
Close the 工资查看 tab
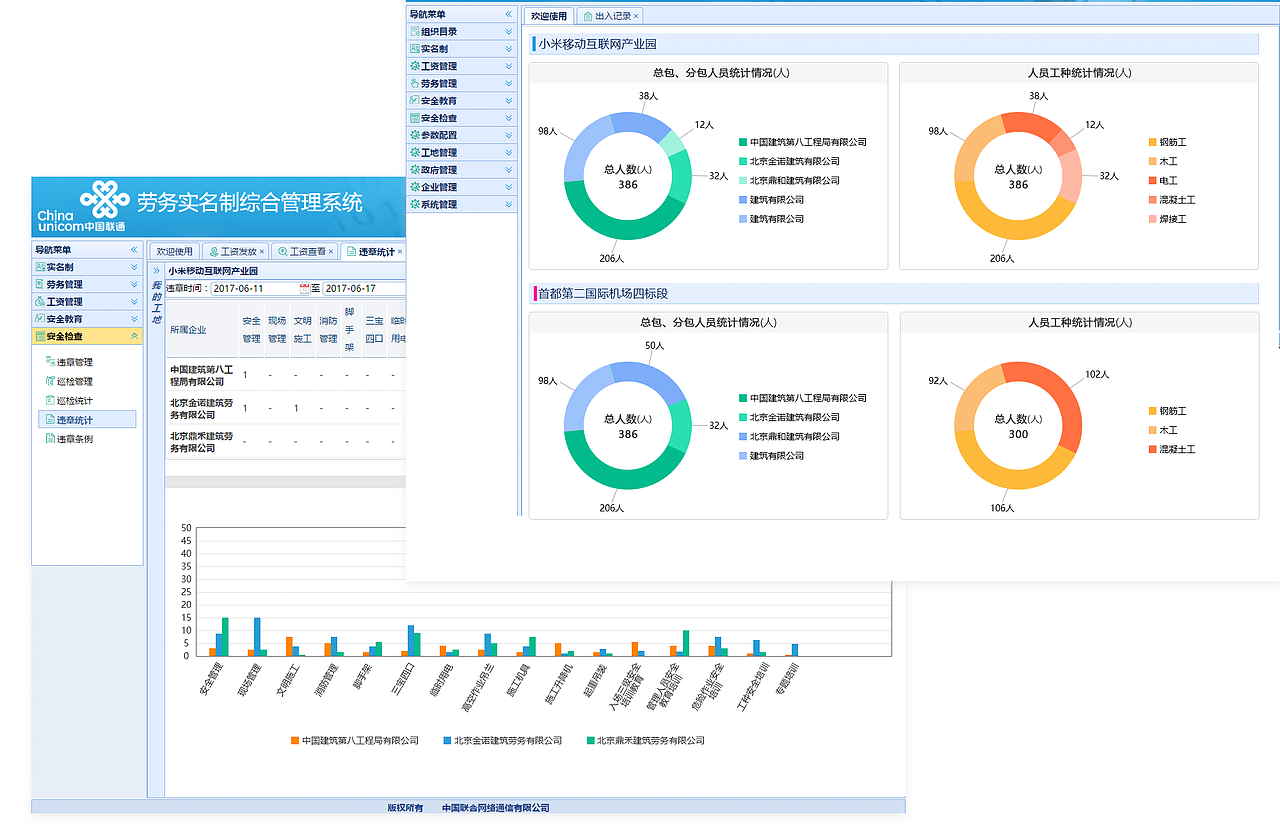point(330,251)
